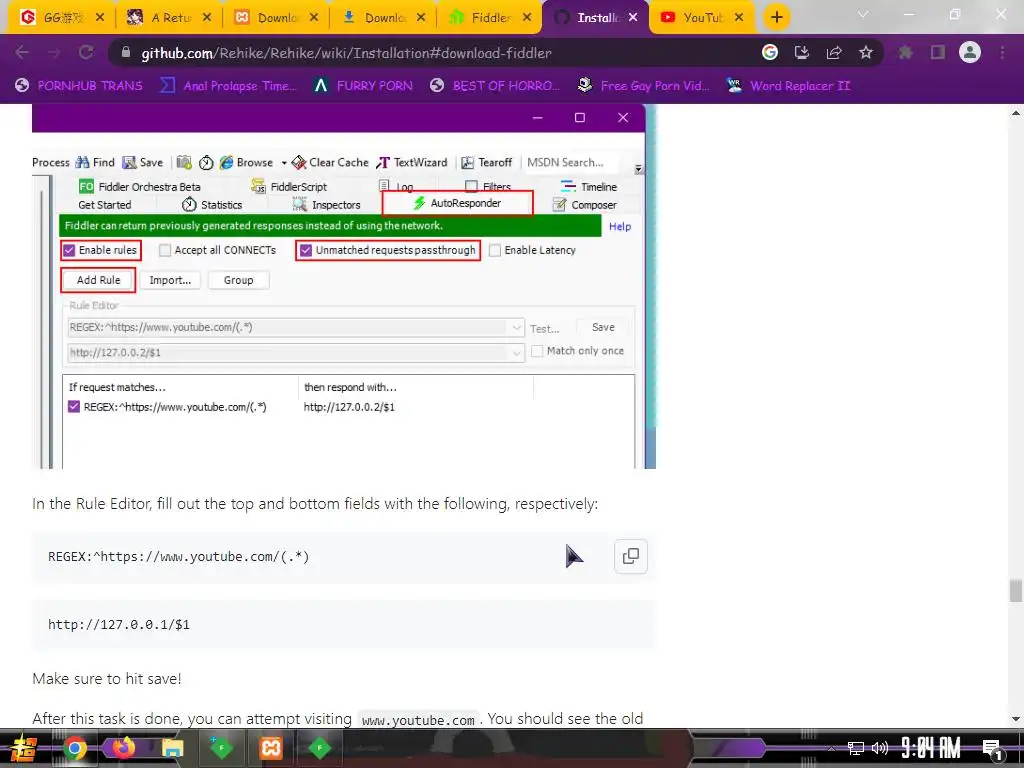This screenshot has height=768, width=1024.
Task: Go back using browser back arrow
Action: [x=22, y=52]
